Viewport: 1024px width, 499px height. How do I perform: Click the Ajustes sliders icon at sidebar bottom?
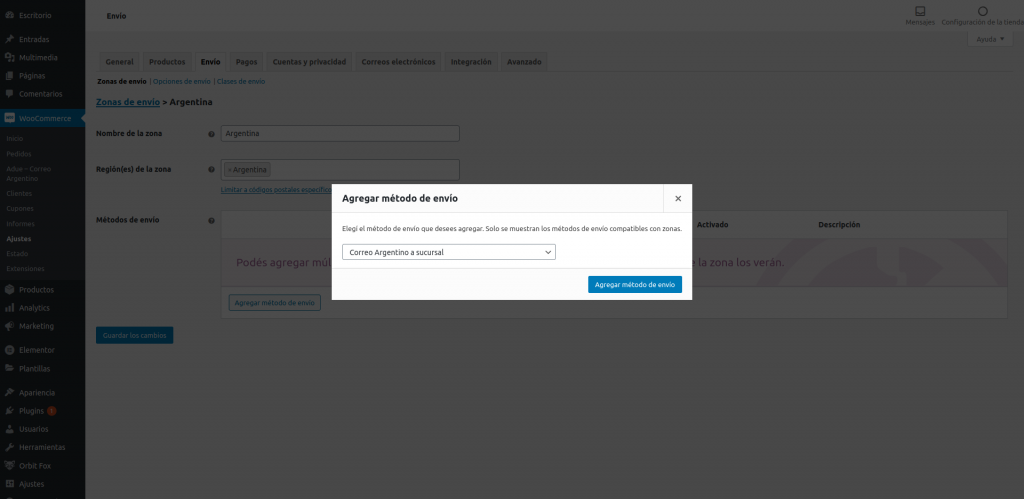9,484
